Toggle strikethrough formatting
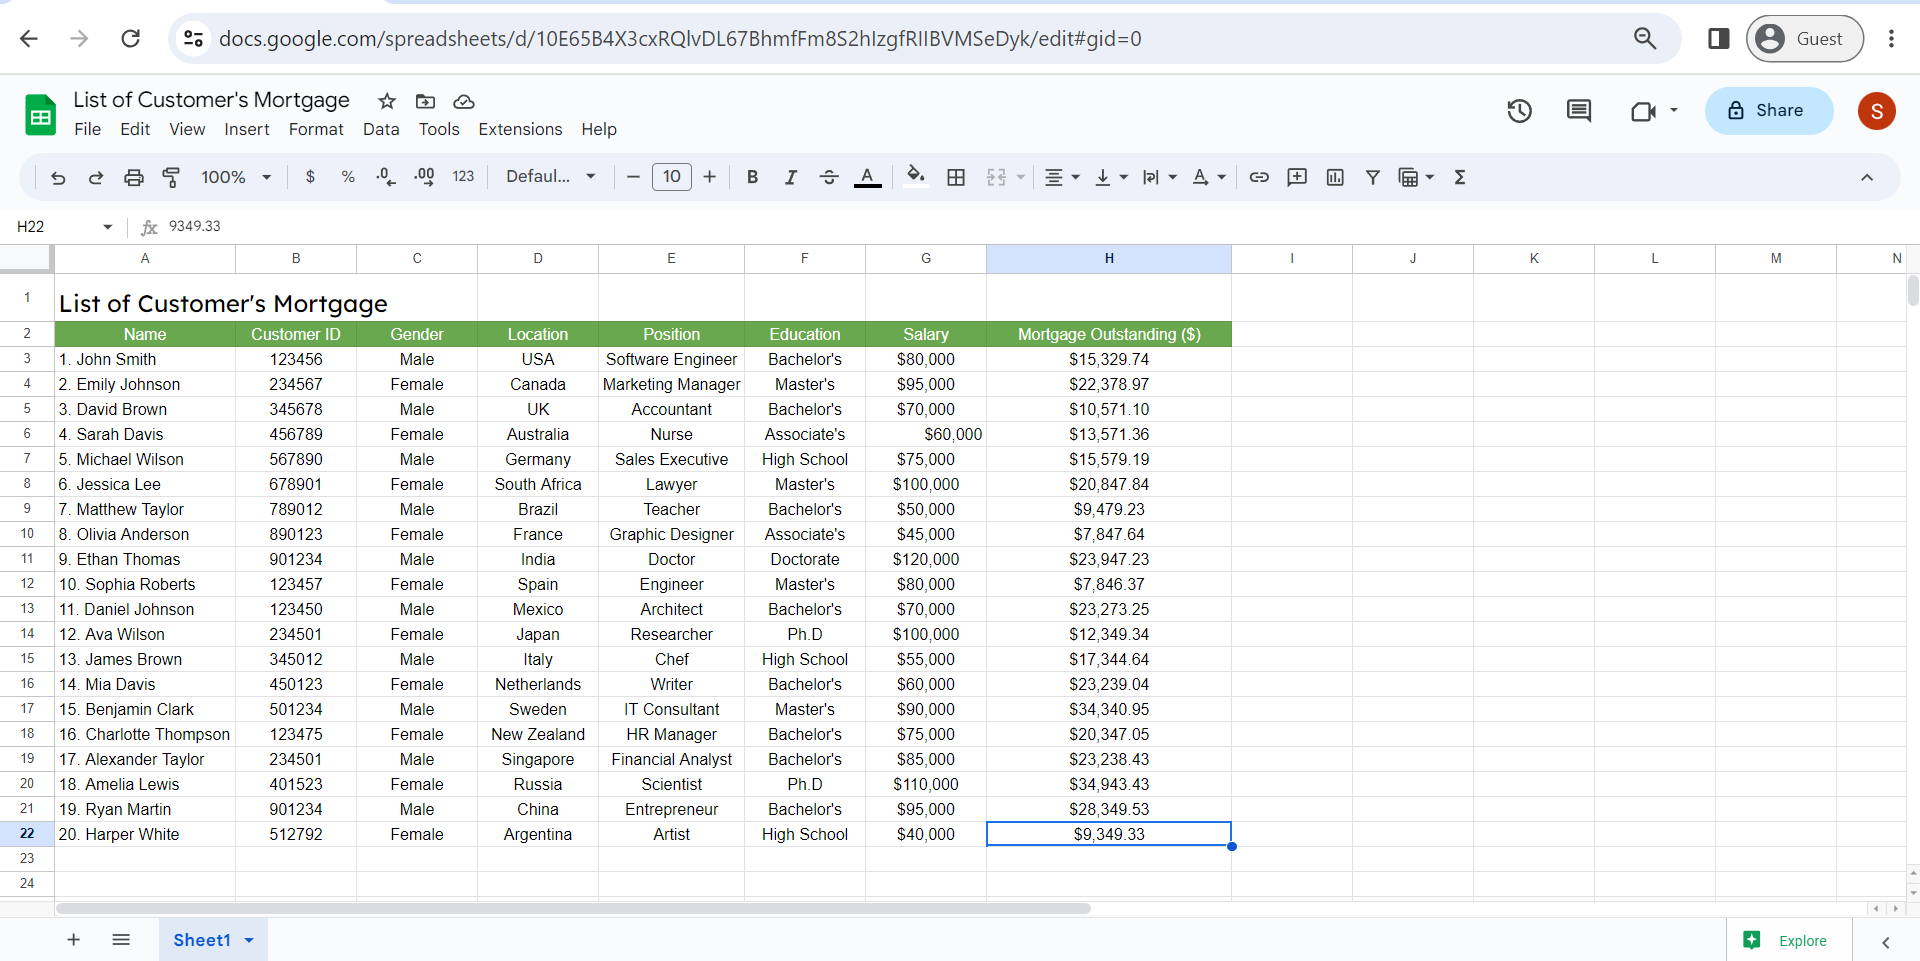 pos(828,177)
